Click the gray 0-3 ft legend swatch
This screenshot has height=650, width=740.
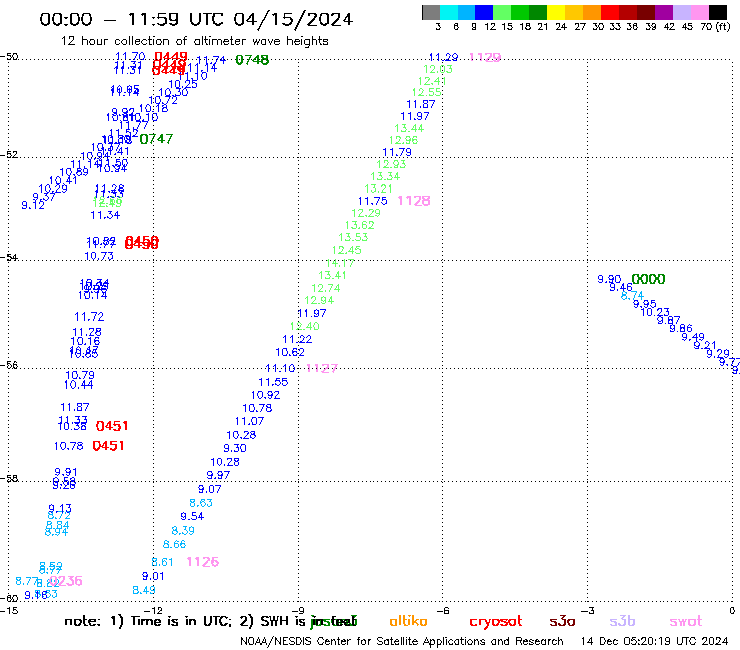pos(431,12)
